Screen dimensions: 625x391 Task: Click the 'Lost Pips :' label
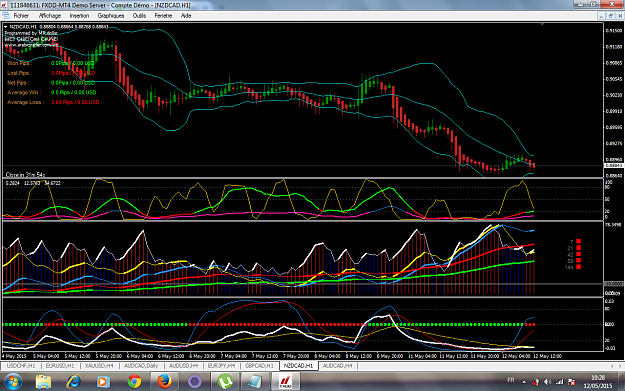19,73
